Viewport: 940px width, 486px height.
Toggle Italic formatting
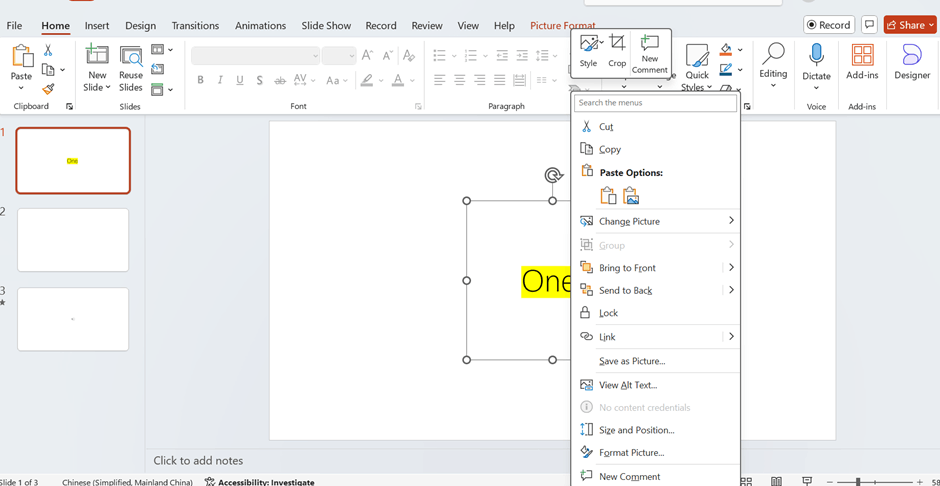tap(220, 80)
